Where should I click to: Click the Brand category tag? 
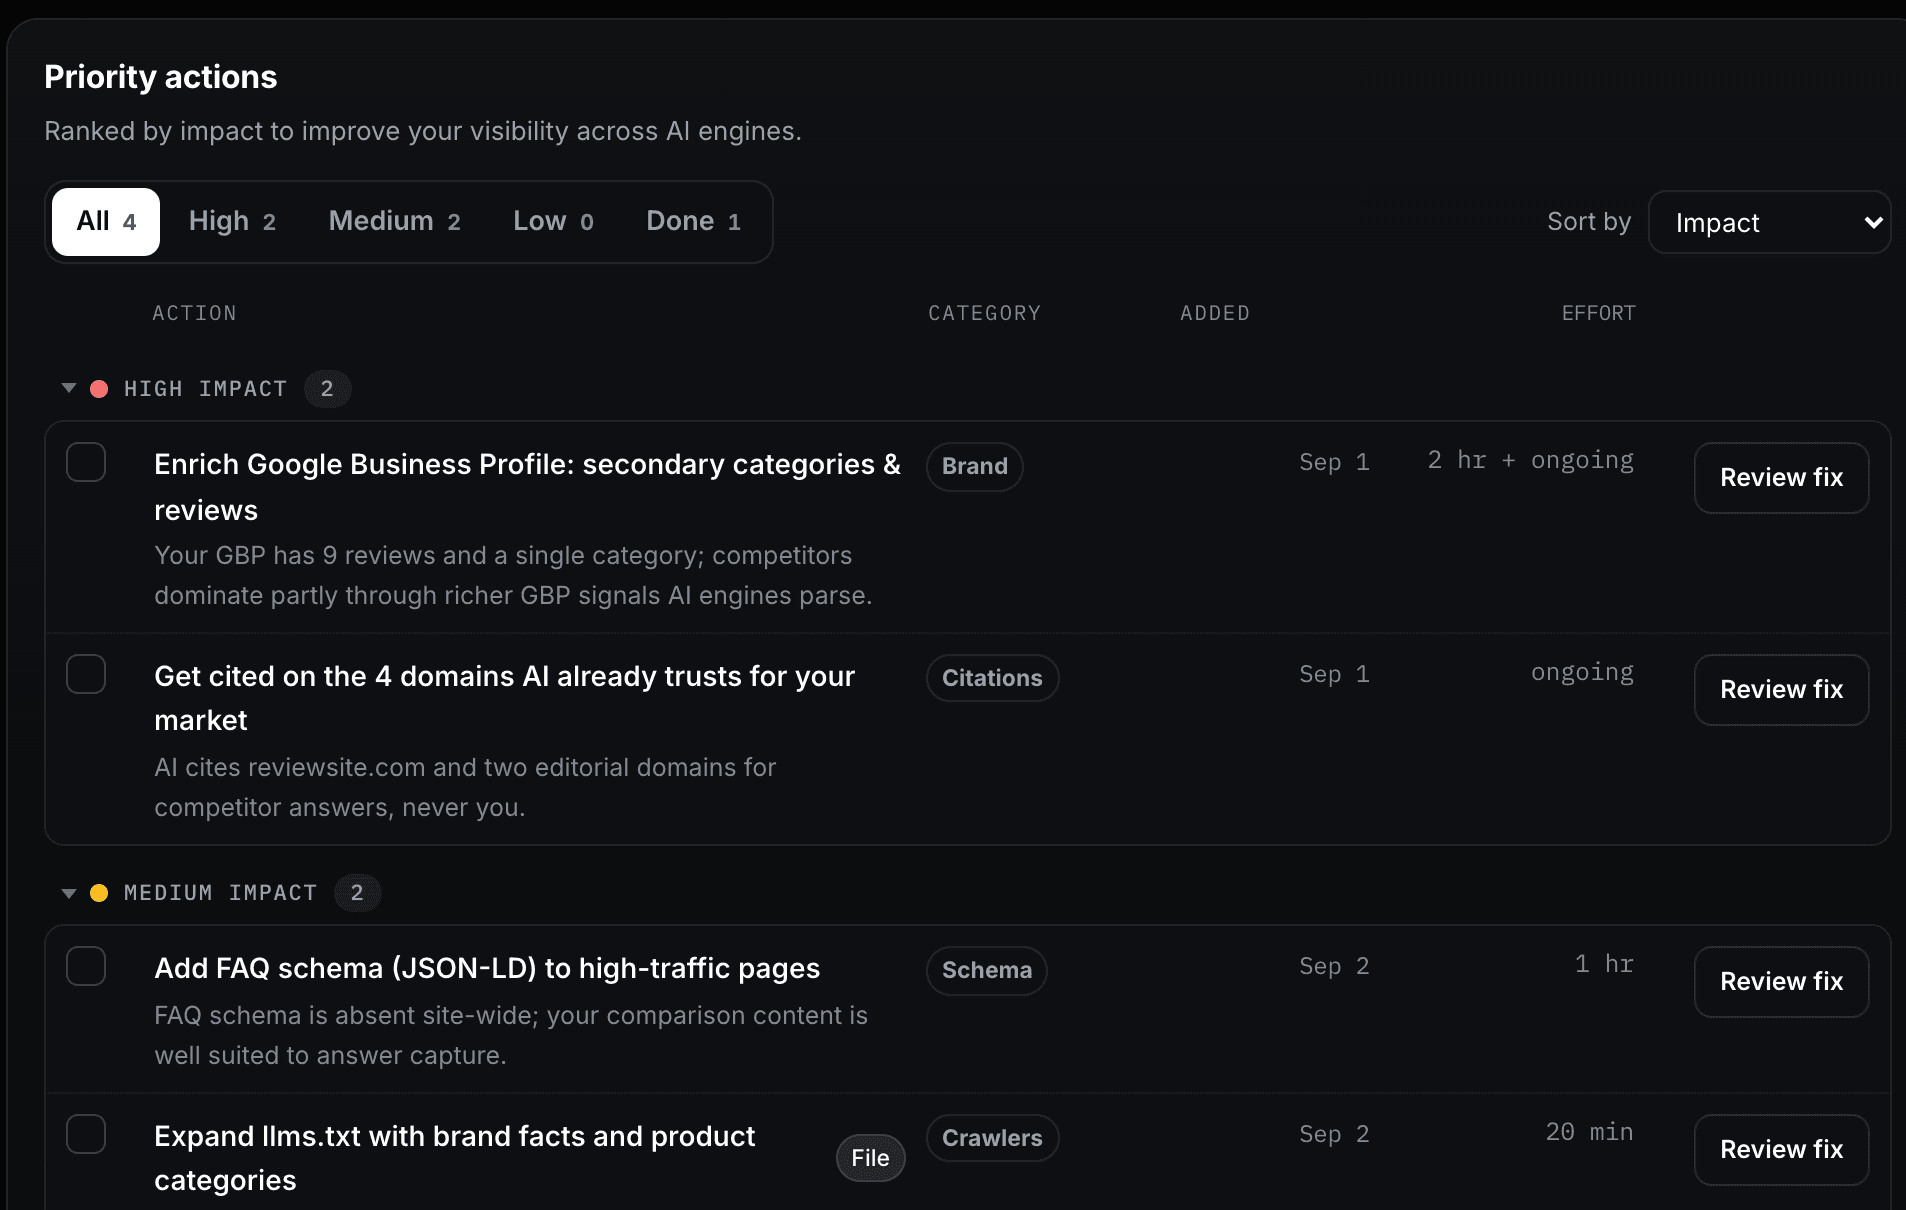coord(974,466)
